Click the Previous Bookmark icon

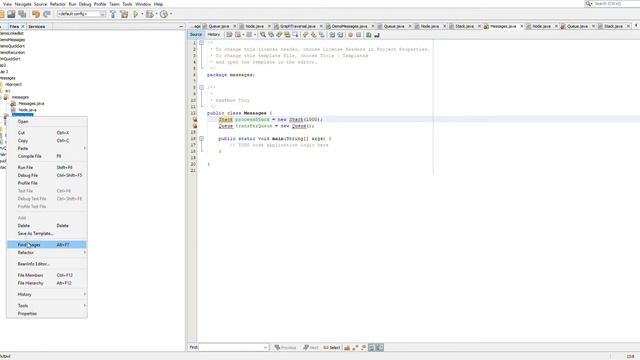pyautogui.click(x=305, y=35)
